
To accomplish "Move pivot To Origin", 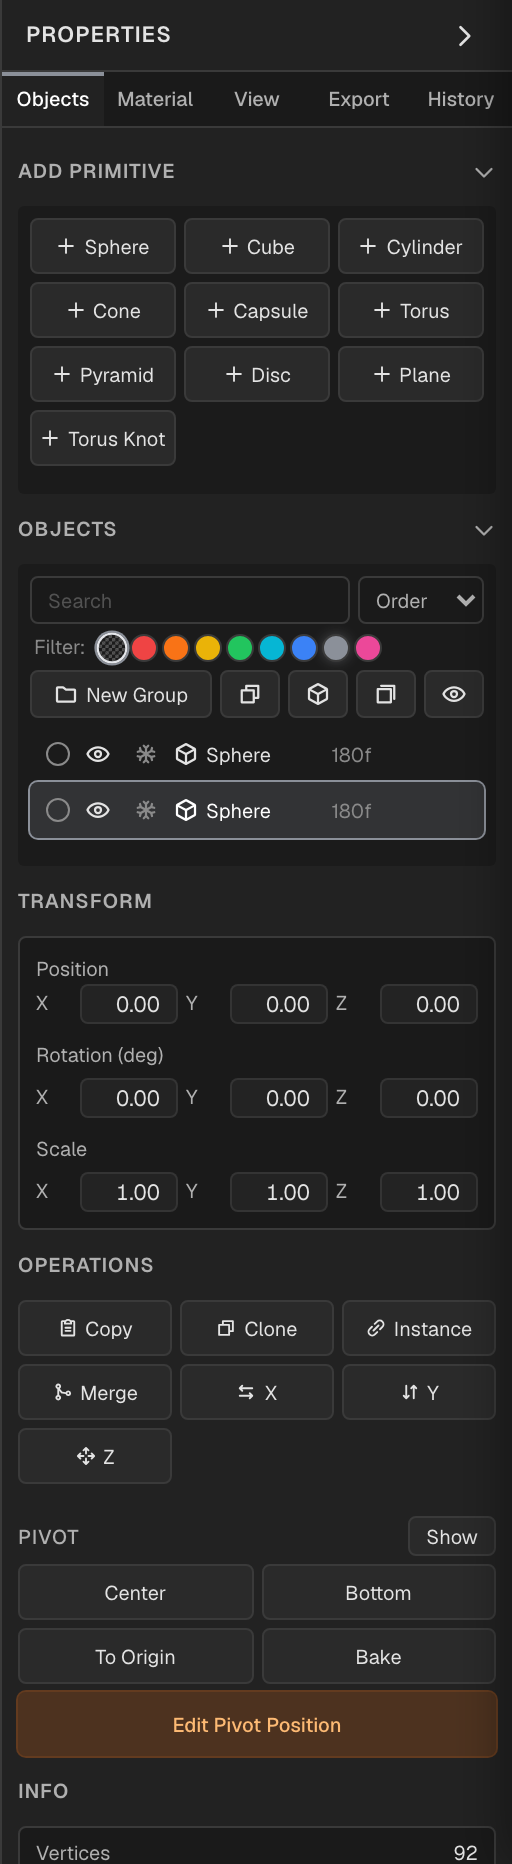I will 136,1656.
